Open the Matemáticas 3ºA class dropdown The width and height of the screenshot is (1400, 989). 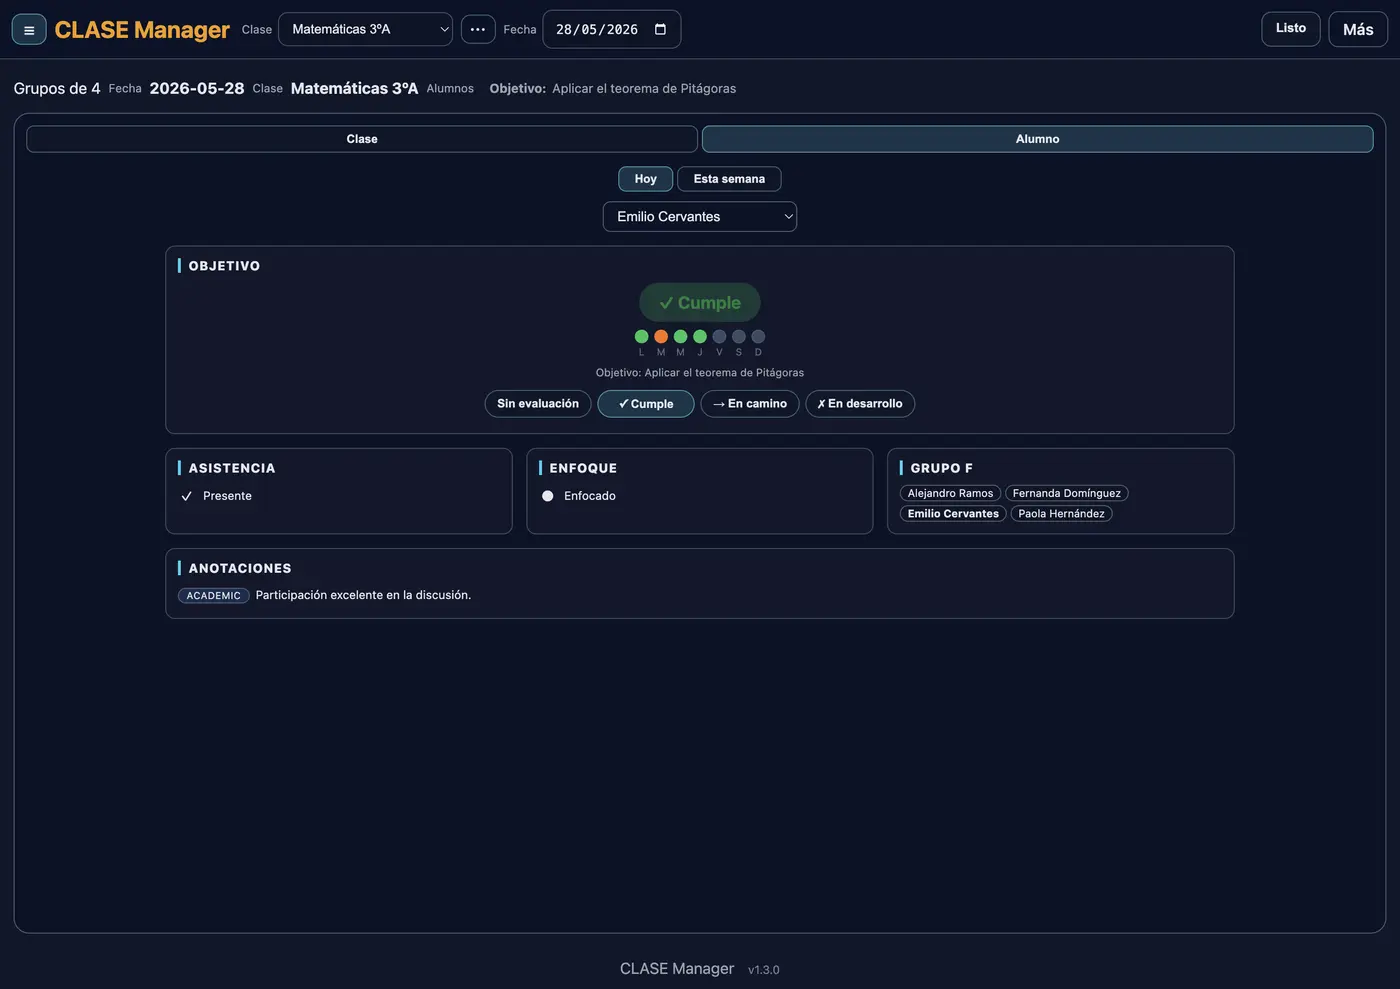click(365, 29)
